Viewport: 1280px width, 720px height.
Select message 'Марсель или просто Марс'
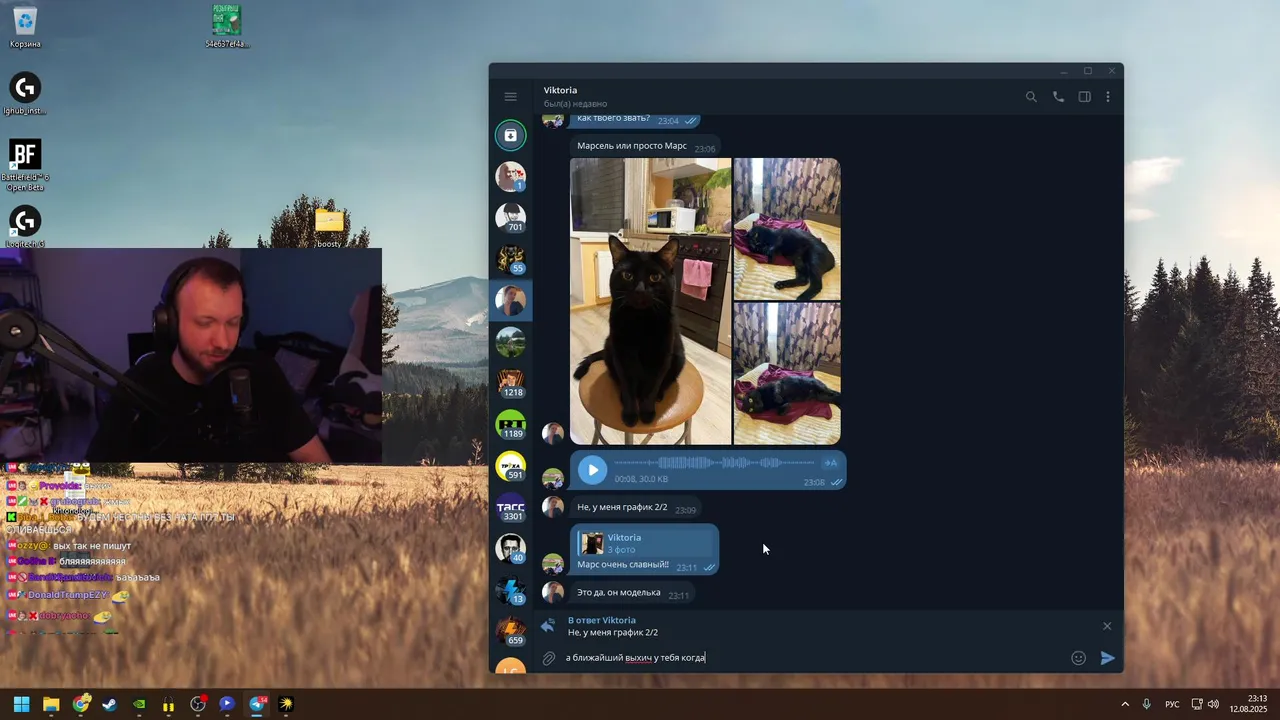(645, 146)
